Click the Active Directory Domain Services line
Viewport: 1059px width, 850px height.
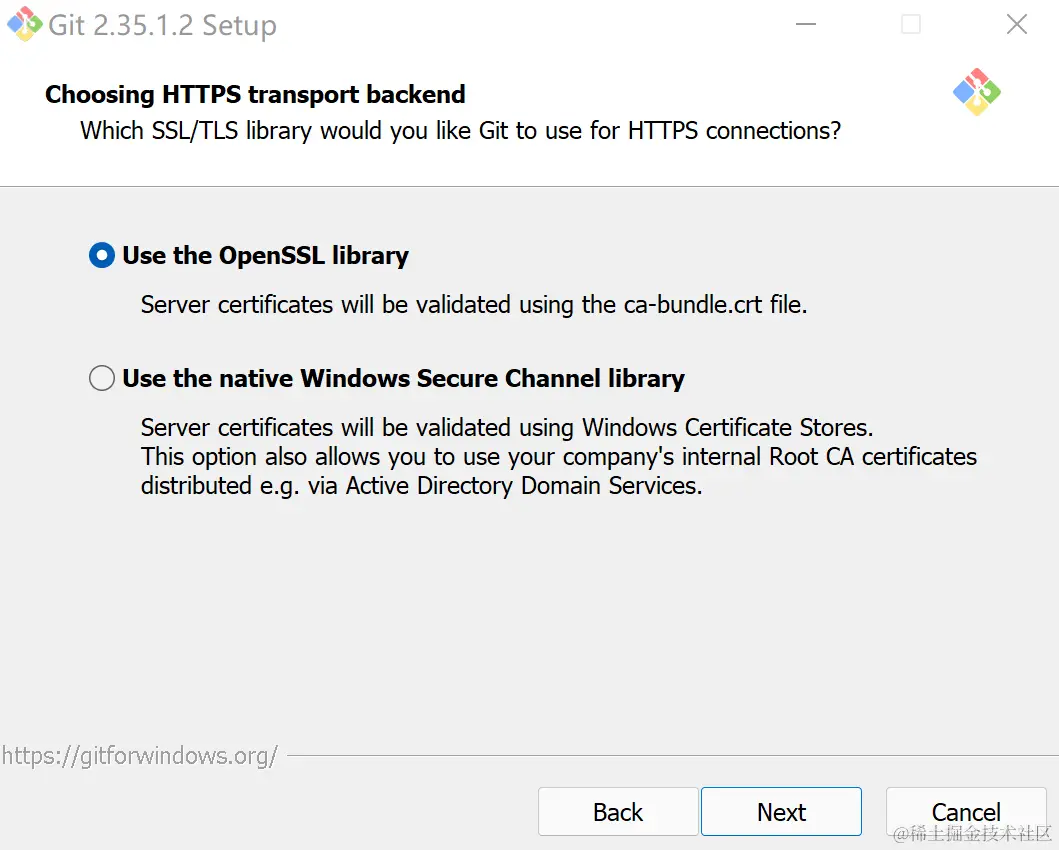pyautogui.click(x=421, y=486)
